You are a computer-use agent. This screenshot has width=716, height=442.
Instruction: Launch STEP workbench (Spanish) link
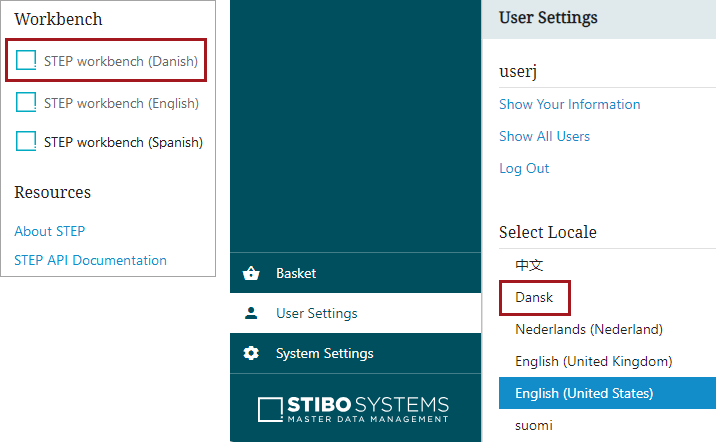point(123,142)
